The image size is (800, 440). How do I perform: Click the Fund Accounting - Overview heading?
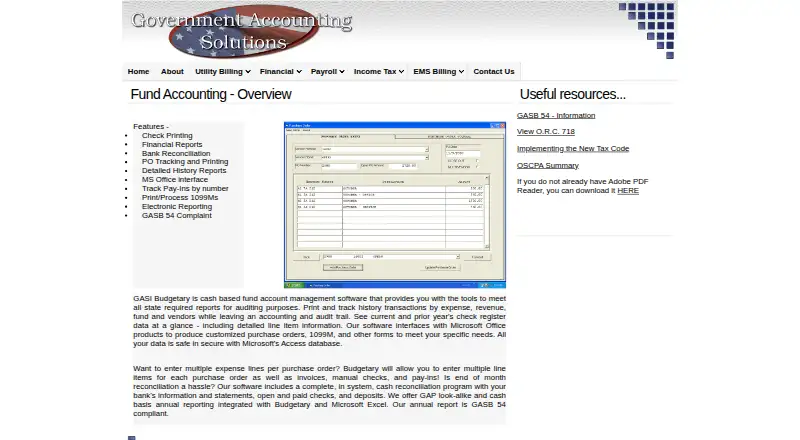click(211, 94)
